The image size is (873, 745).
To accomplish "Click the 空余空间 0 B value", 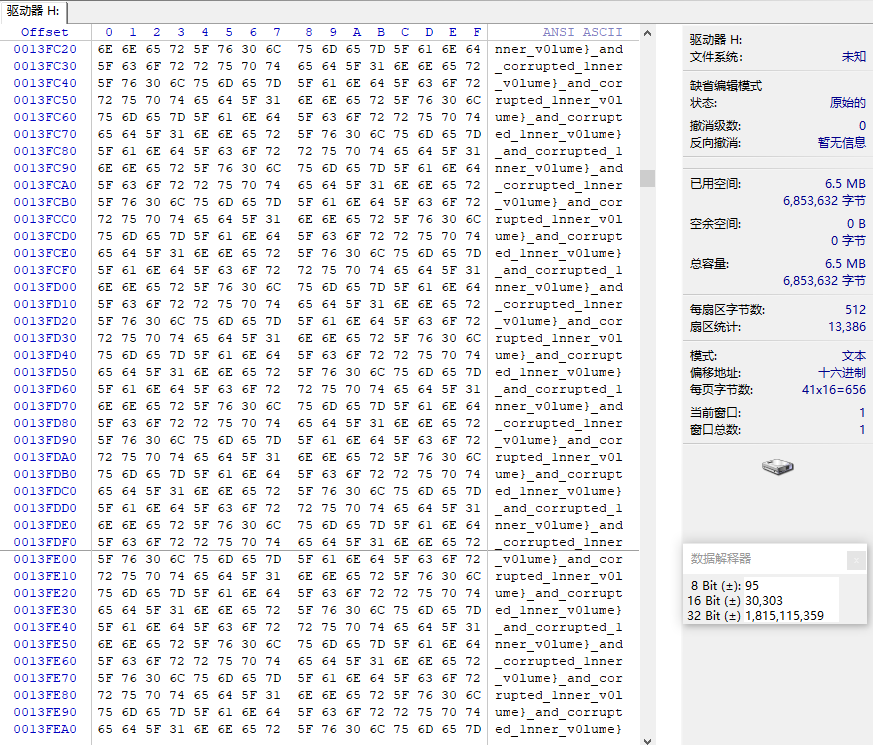I will click(x=856, y=224).
